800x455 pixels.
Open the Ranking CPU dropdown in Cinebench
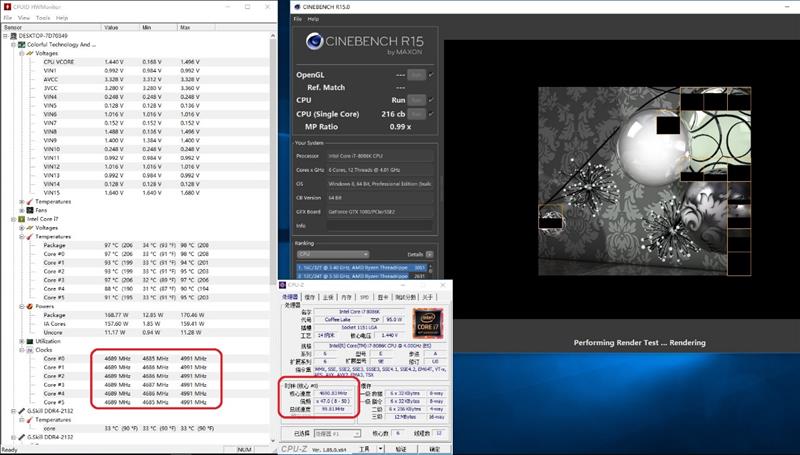[x=333, y=254]
